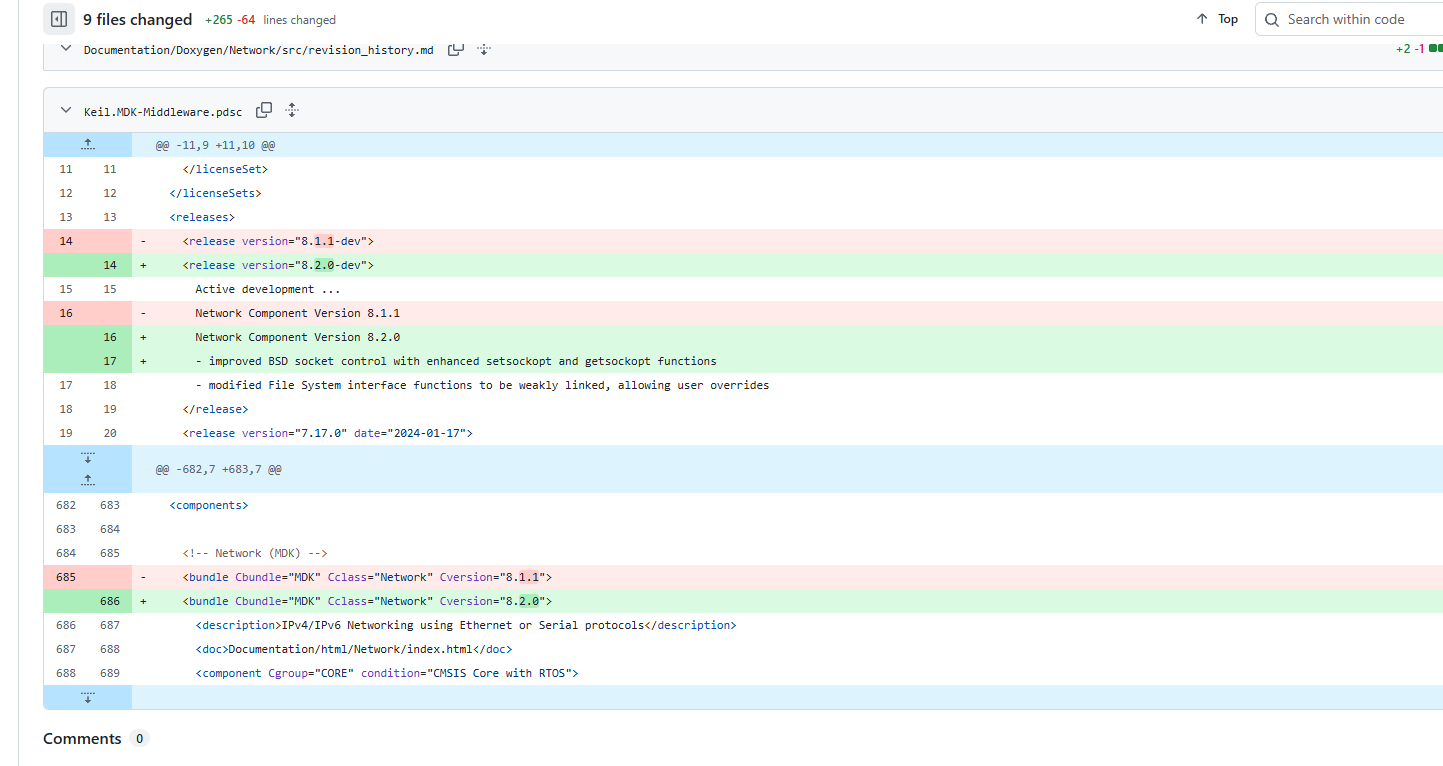Copy the revision_history.md file path
Image resolution: width=1443 pixels, height=766 pixels.
pyautogui.click(x=456, y=49)
